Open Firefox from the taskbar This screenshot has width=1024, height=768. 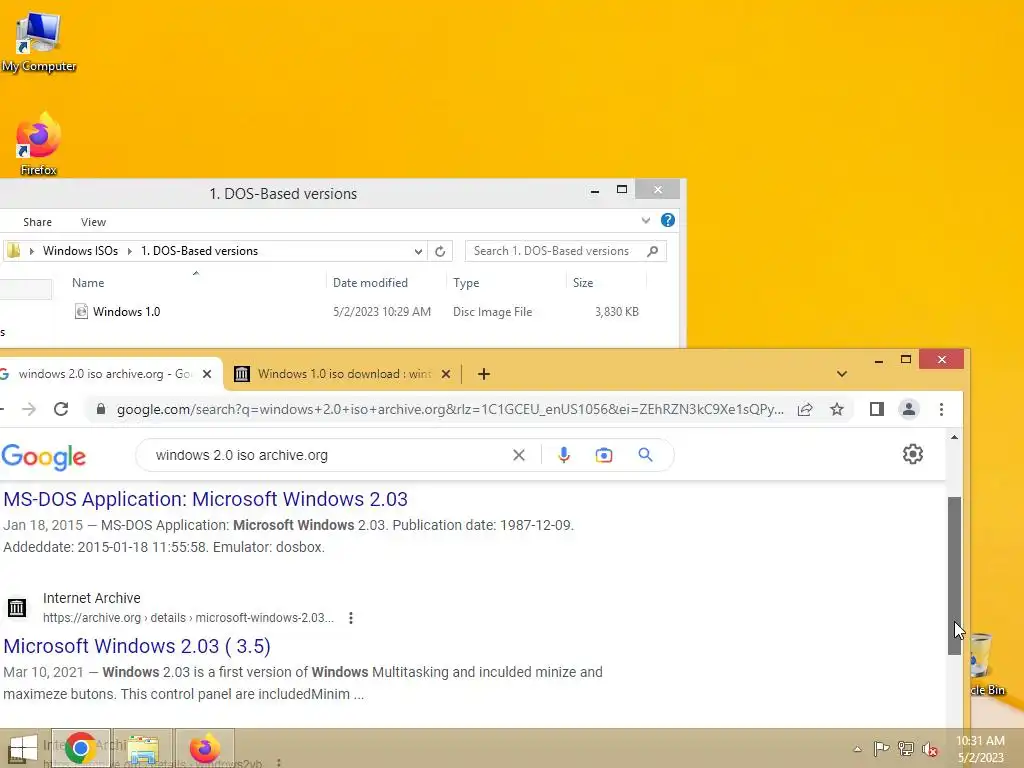(x=204, y=748)
